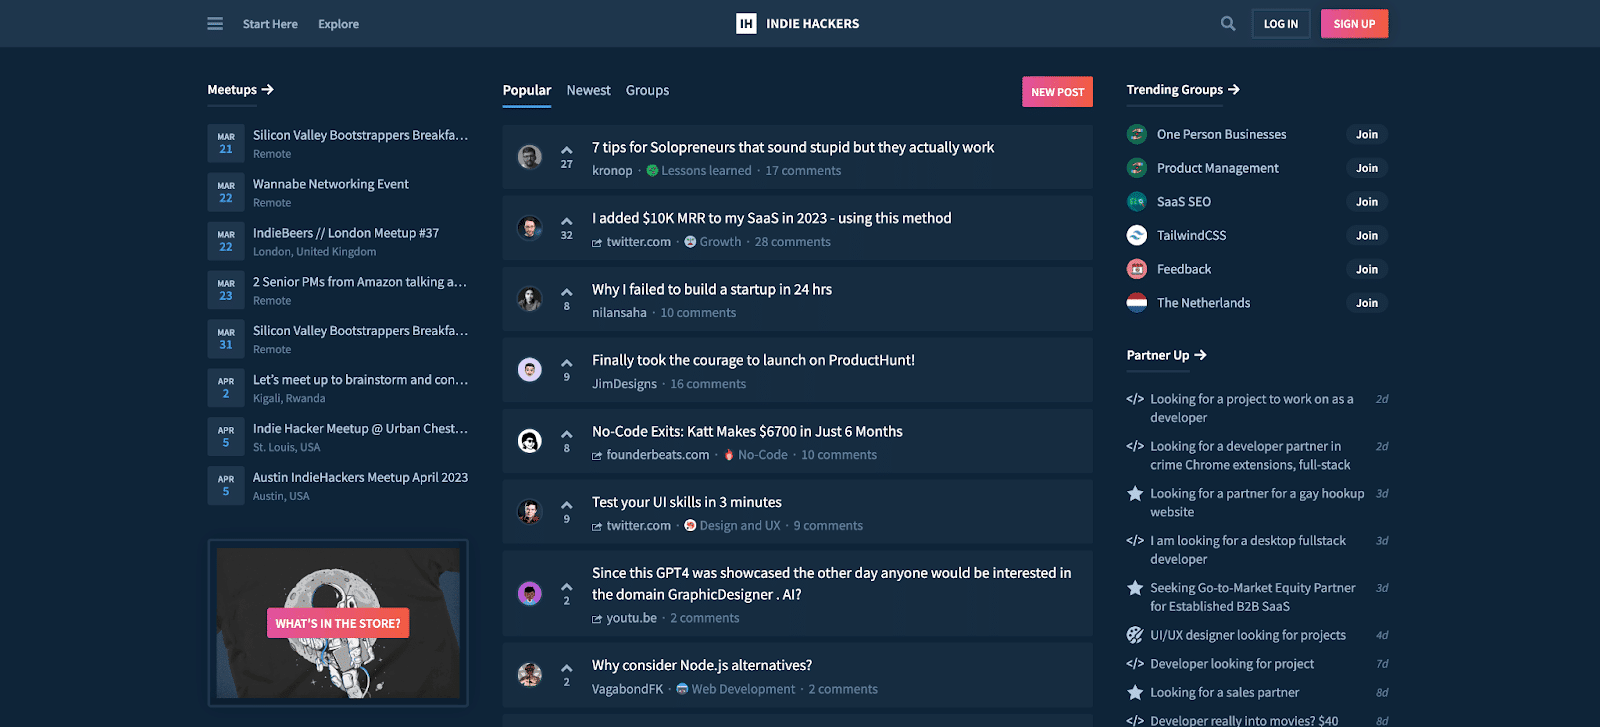Image resolution: width=1600 pixels, height=727 pixels.
Task: Open the Partner Up section arrow
Action: pyautogui.click(x=1200, y=356)
